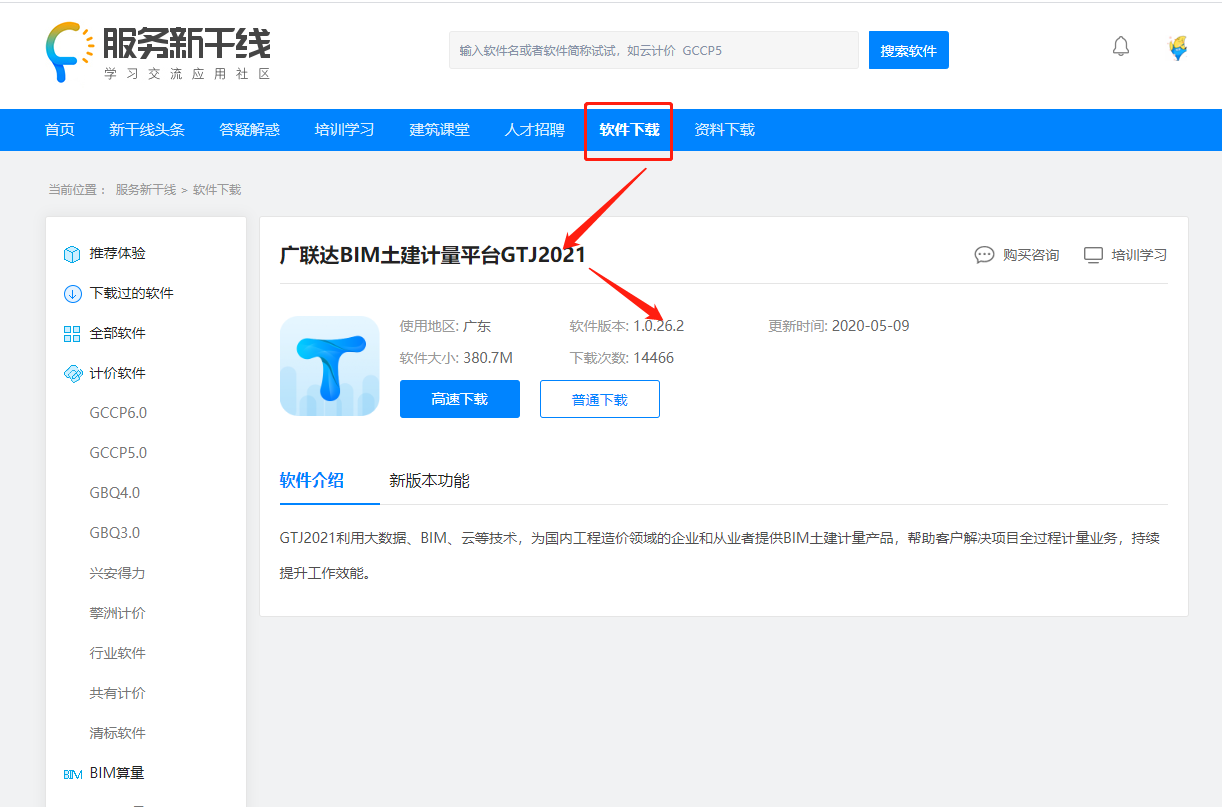Image resolution: width=1222 pixels, height=807 pixels.
Task: Select 擎洲计价 in sidebar list
Action: pyautogui.click(x=118, y=613)
